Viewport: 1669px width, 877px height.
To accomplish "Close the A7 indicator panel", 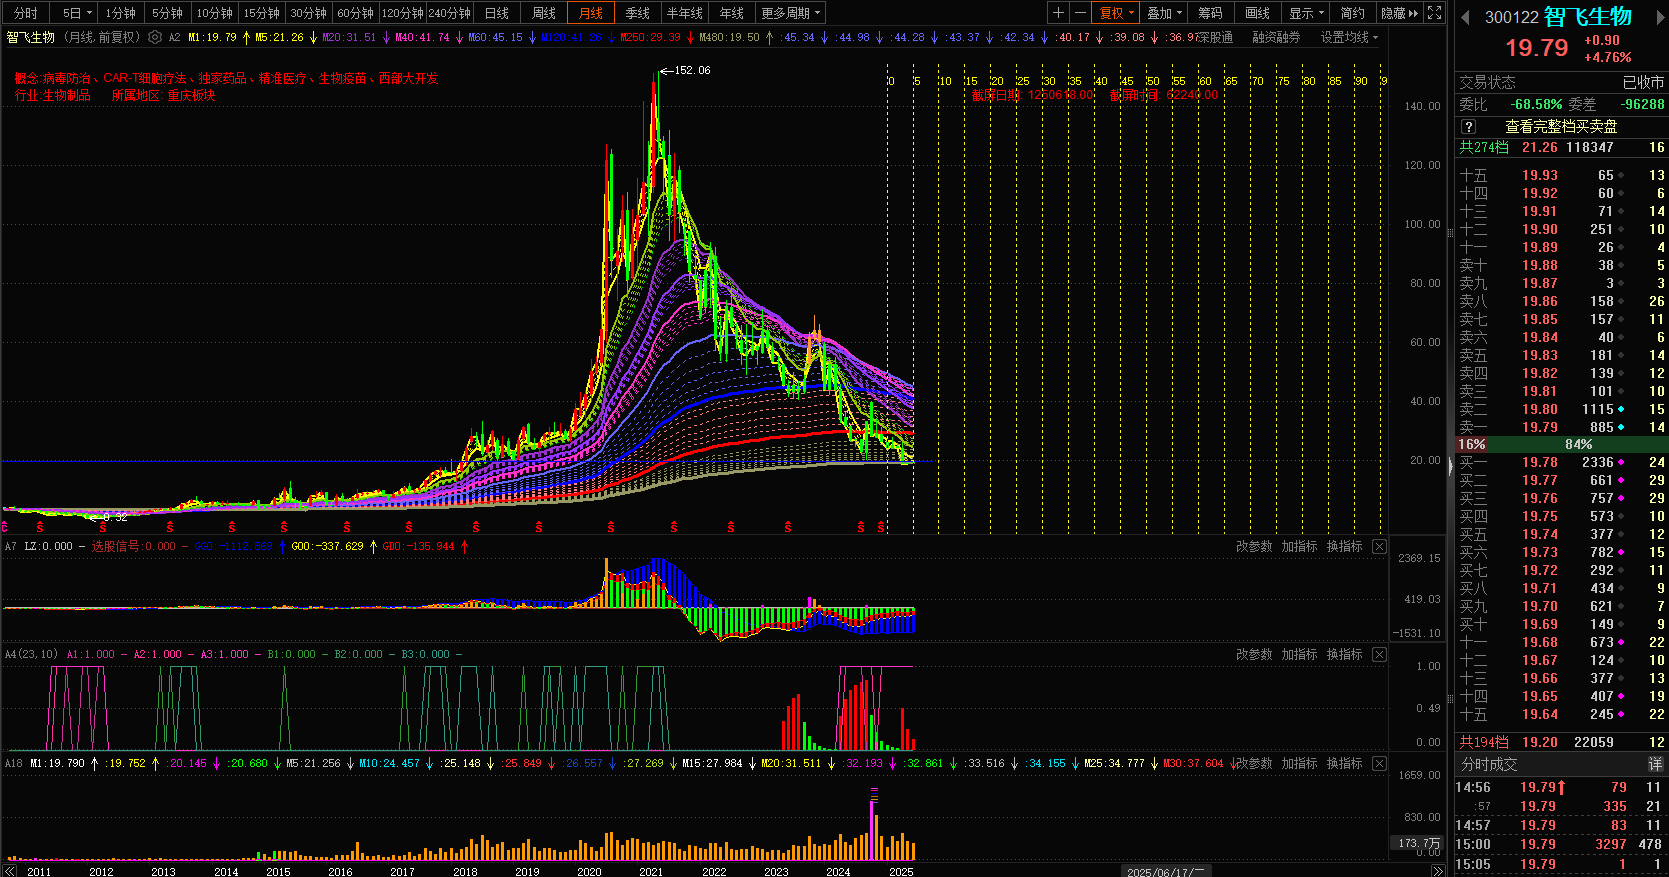I will (1379, 546).
